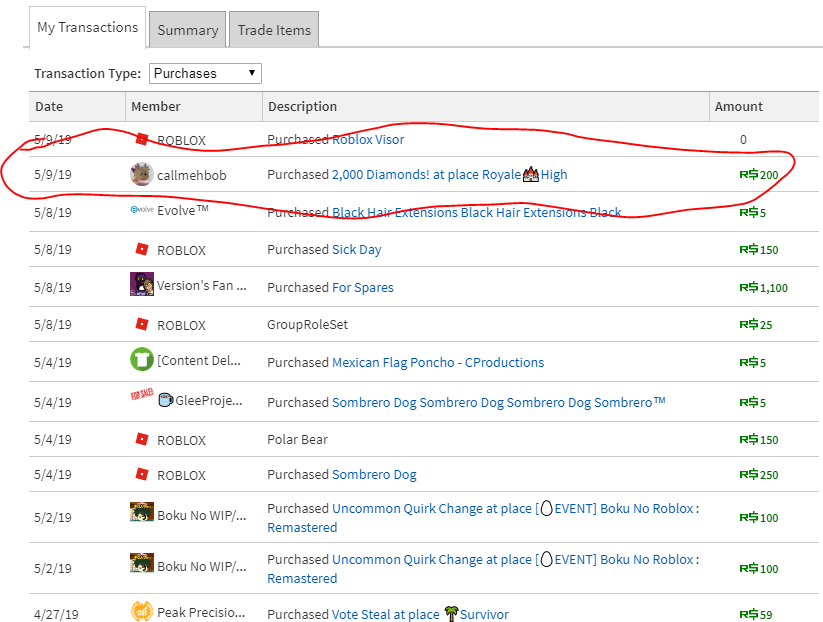Open the Sombrero Dog item link for R$250

tap(374, 475)
